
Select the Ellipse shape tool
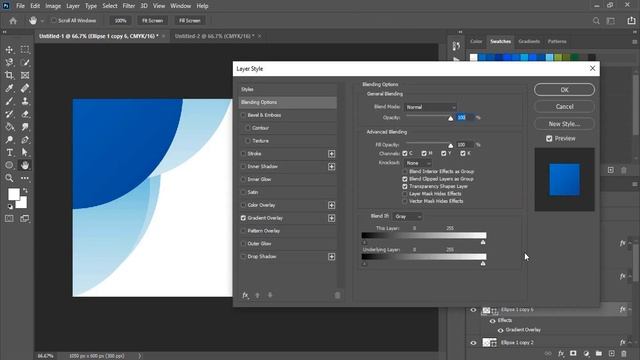pyautogui.click(x=9, y=165)
